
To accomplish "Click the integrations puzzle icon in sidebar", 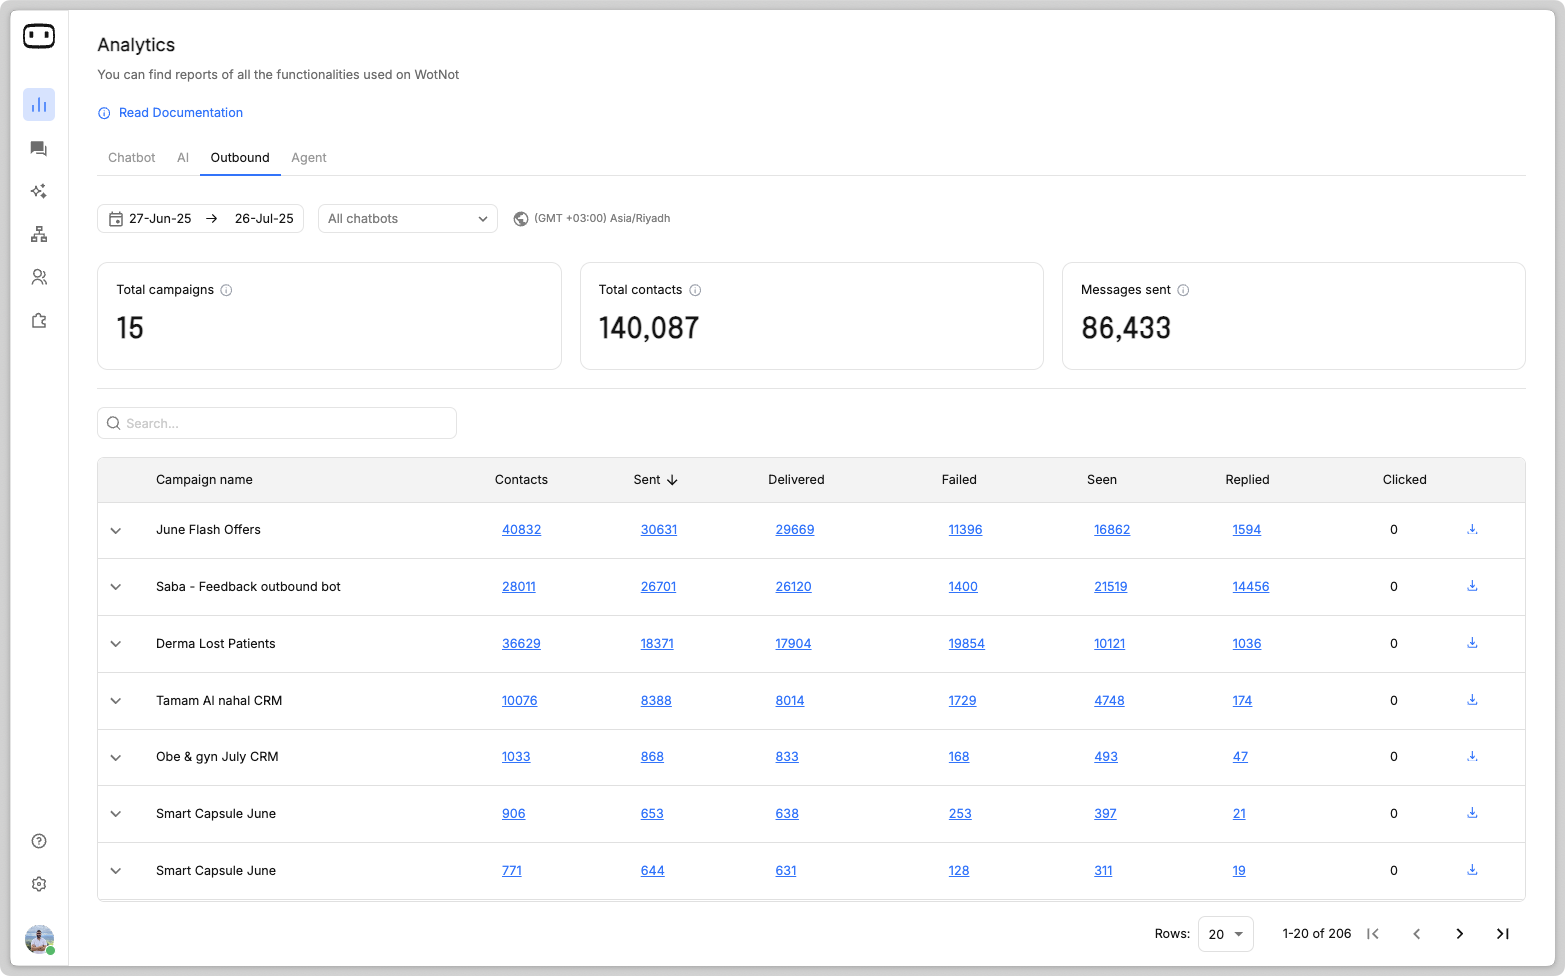I will tap(39, 321).
